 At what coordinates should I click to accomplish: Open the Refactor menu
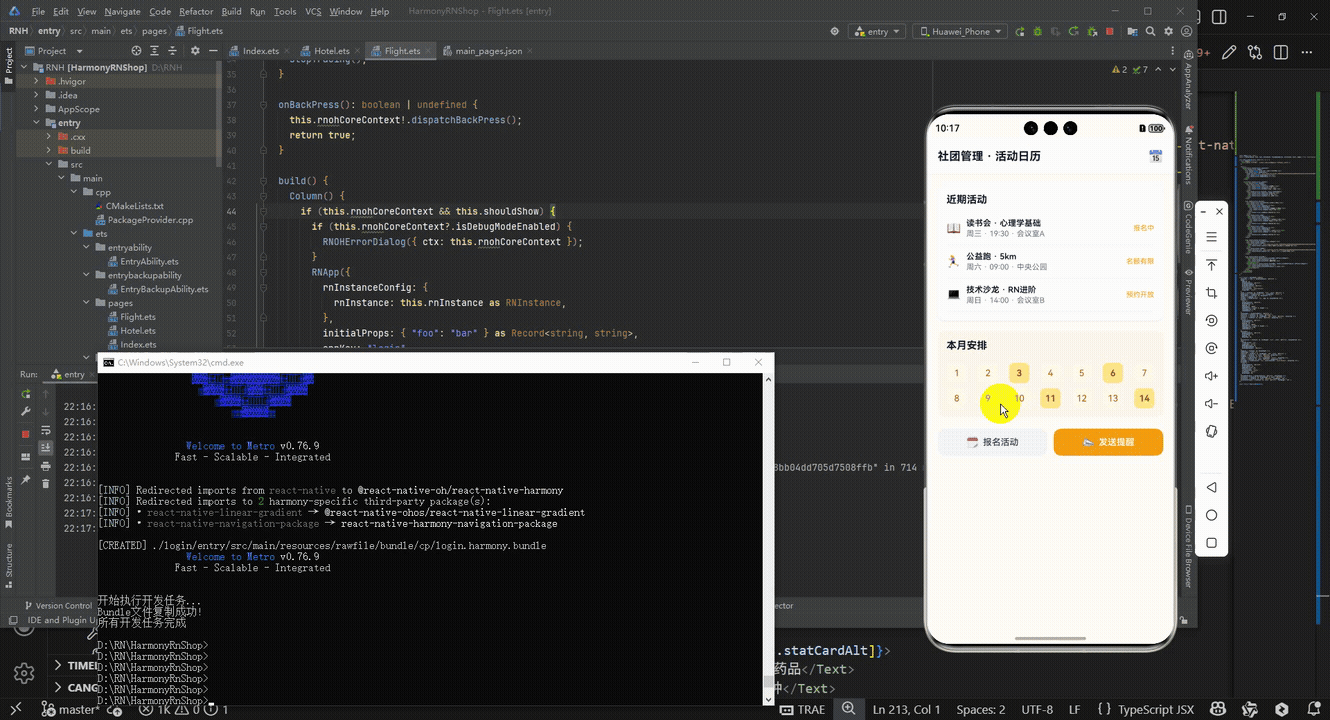196,12
